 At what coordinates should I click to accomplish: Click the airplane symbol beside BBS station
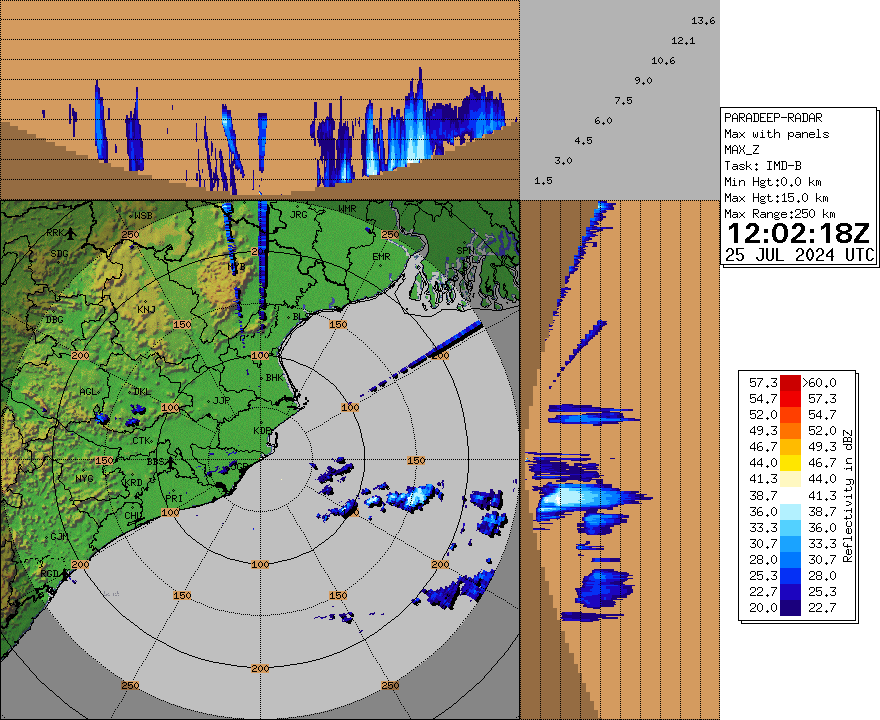click(170, 463)
